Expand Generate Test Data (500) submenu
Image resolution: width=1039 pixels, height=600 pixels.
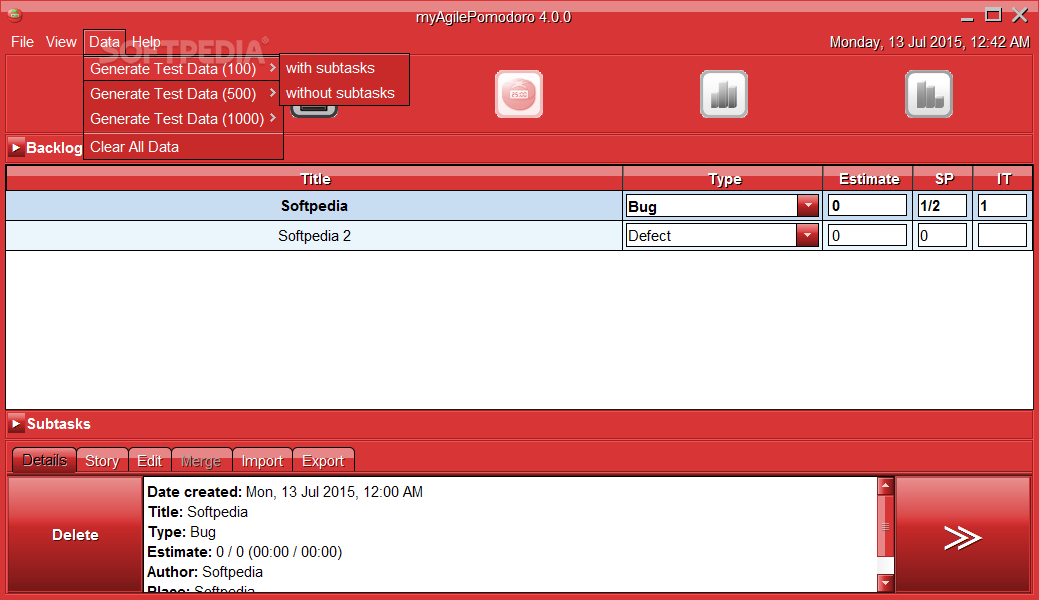pos(183,93)
